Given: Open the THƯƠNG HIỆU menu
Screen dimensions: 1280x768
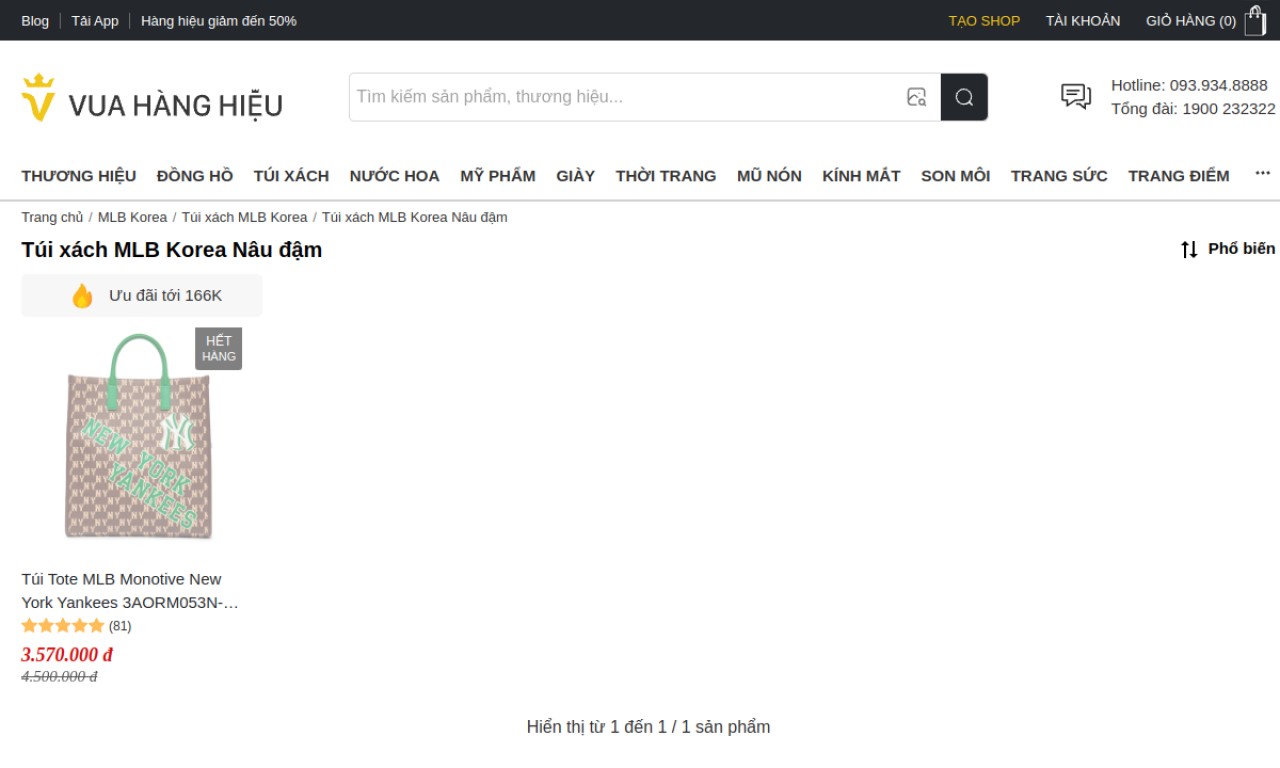Looking at the screenshot, I should coord(79,176).
